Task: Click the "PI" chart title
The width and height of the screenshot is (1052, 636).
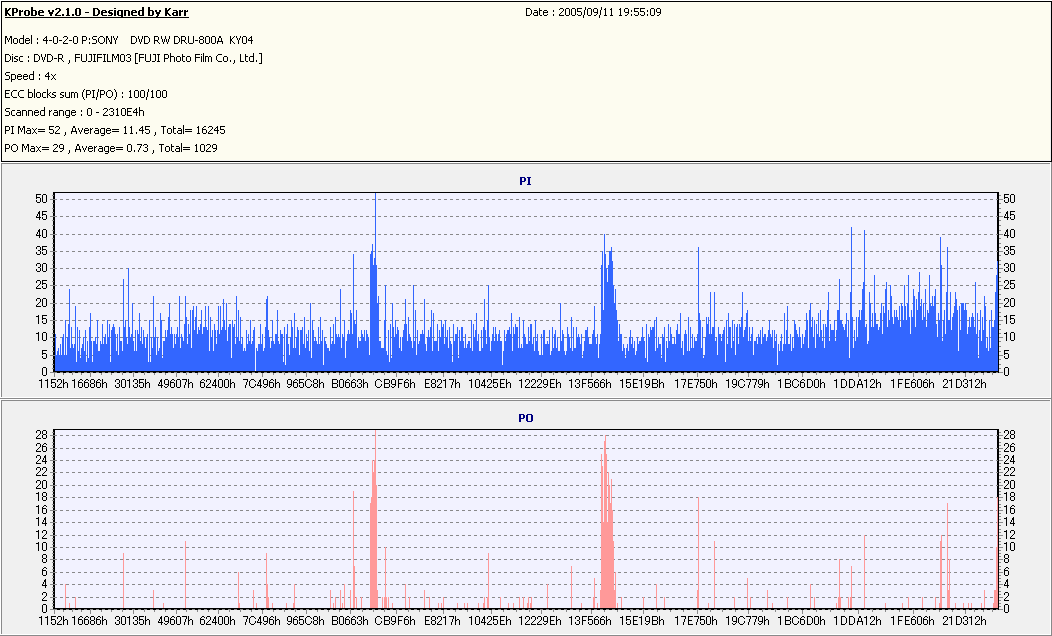Action: (525, 181)
